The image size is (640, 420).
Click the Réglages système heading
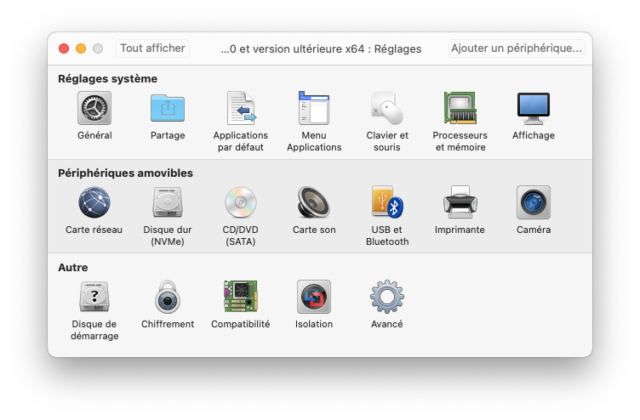[108, 78]
